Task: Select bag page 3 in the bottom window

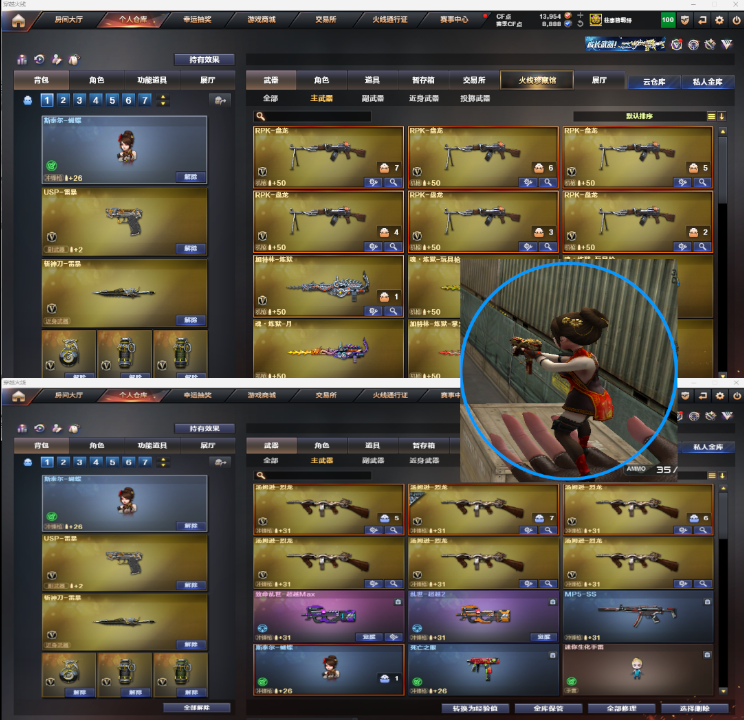Action: click(79, 462)
